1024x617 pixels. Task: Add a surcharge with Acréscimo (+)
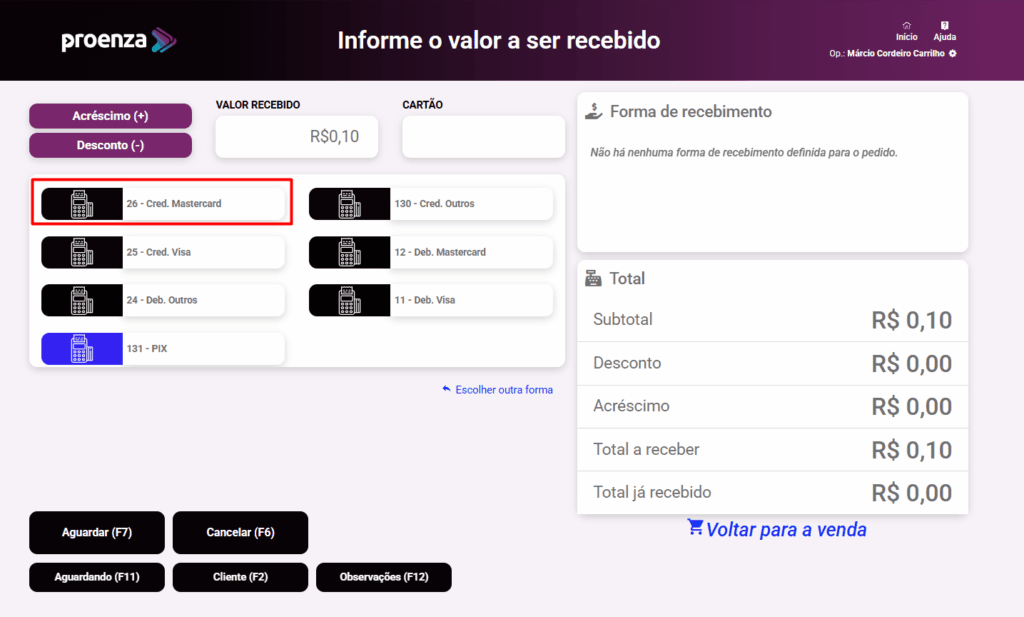(x=110, y=116)
